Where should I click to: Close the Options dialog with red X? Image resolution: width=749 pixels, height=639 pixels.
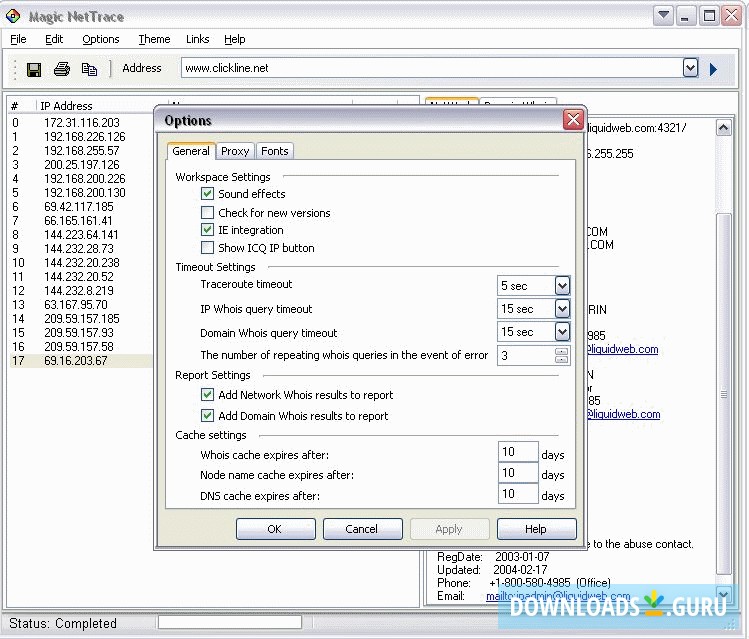point(572,120)
